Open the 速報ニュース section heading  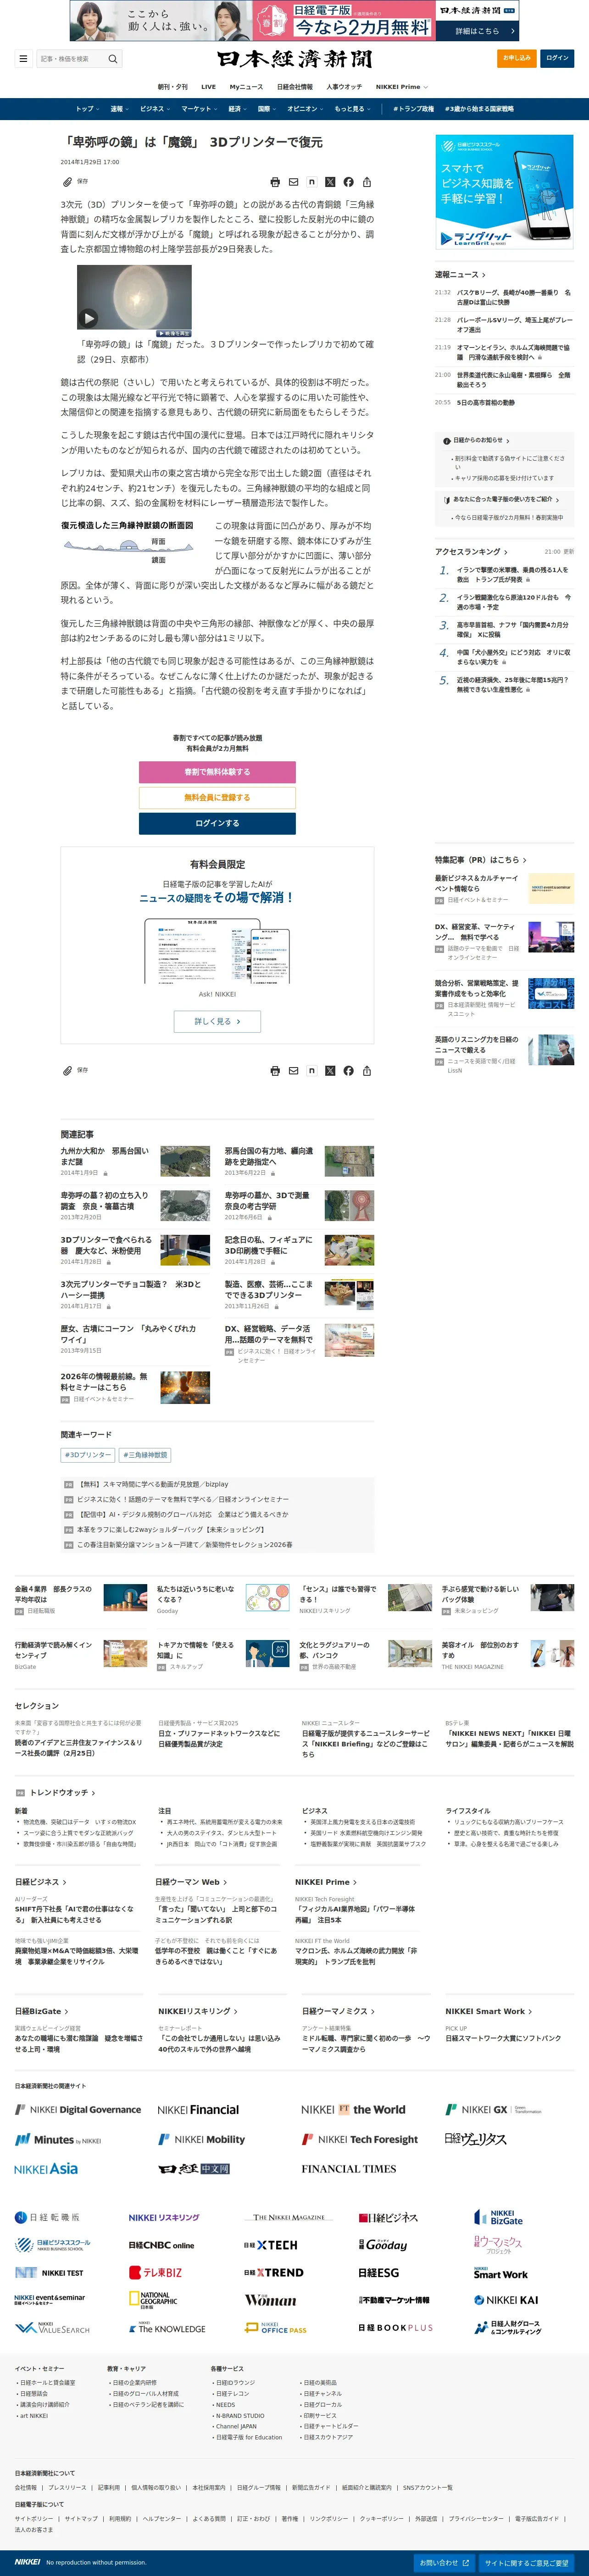click(460, 274)
